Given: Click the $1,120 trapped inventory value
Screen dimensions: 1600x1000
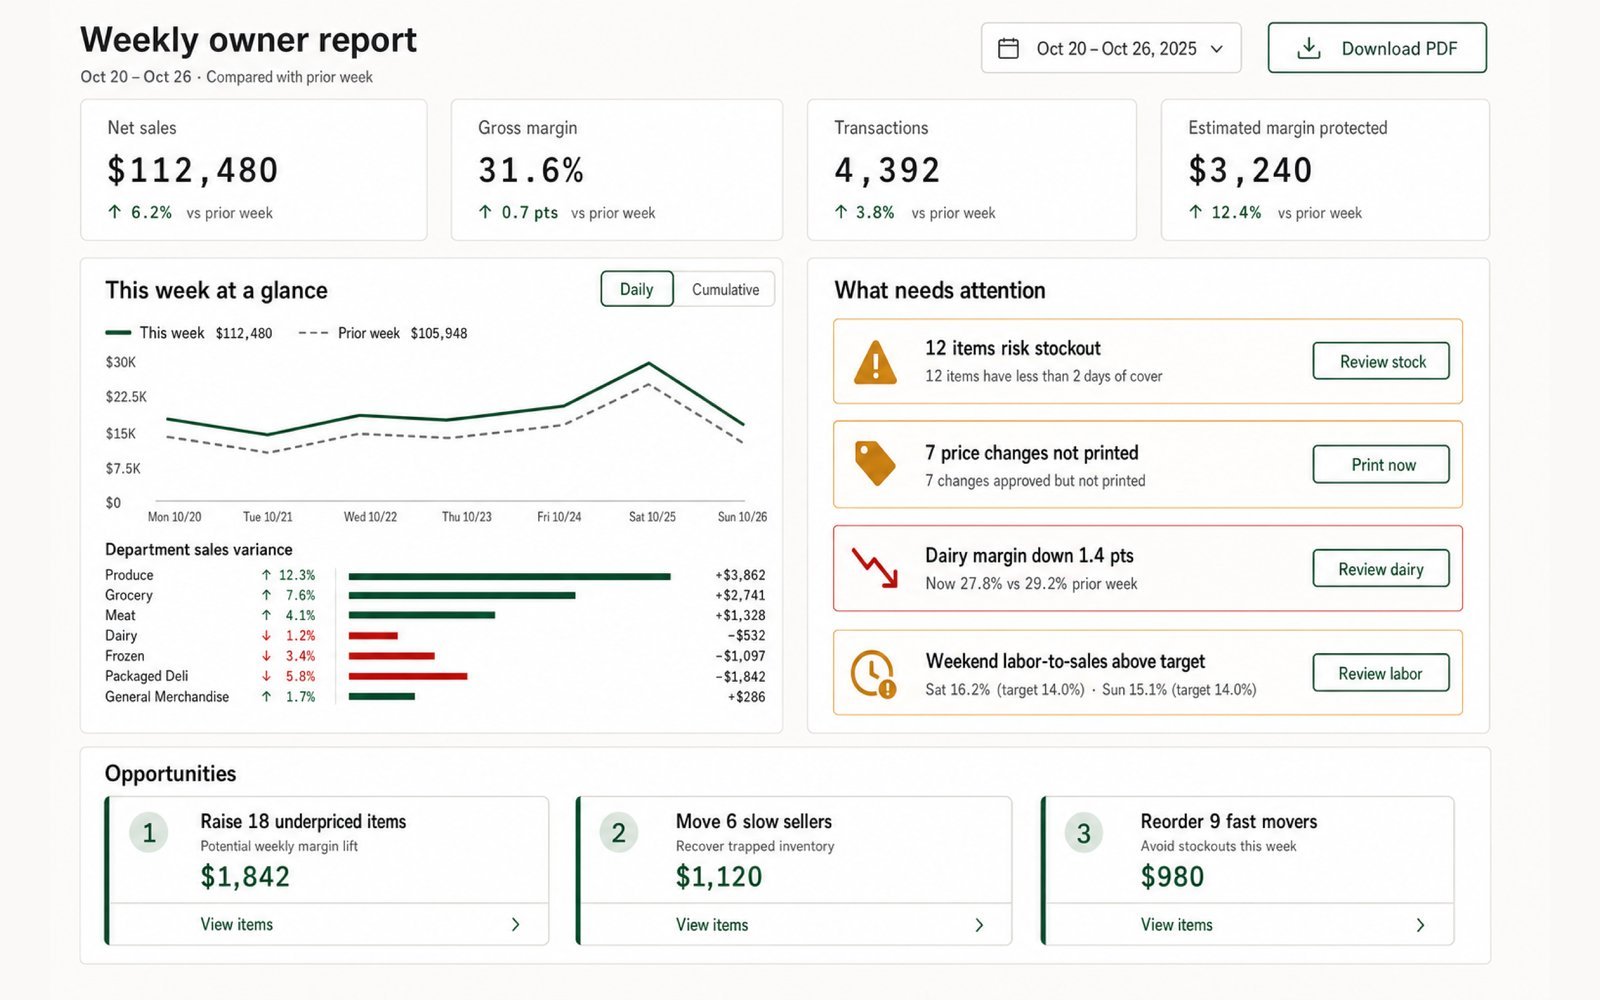Looking at the screenshot, I should (x=719, y=877).
